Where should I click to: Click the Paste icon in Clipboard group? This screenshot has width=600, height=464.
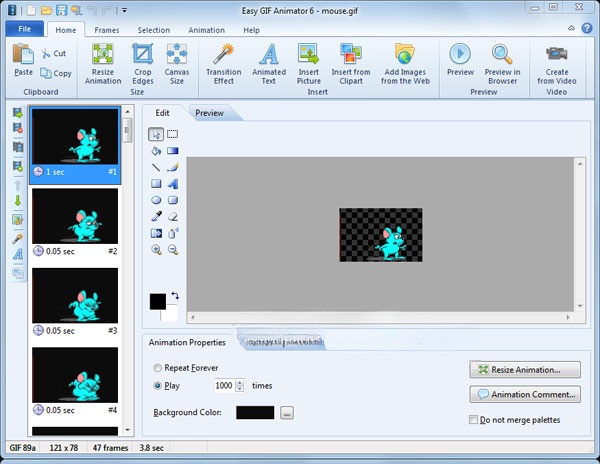(23, 54)
